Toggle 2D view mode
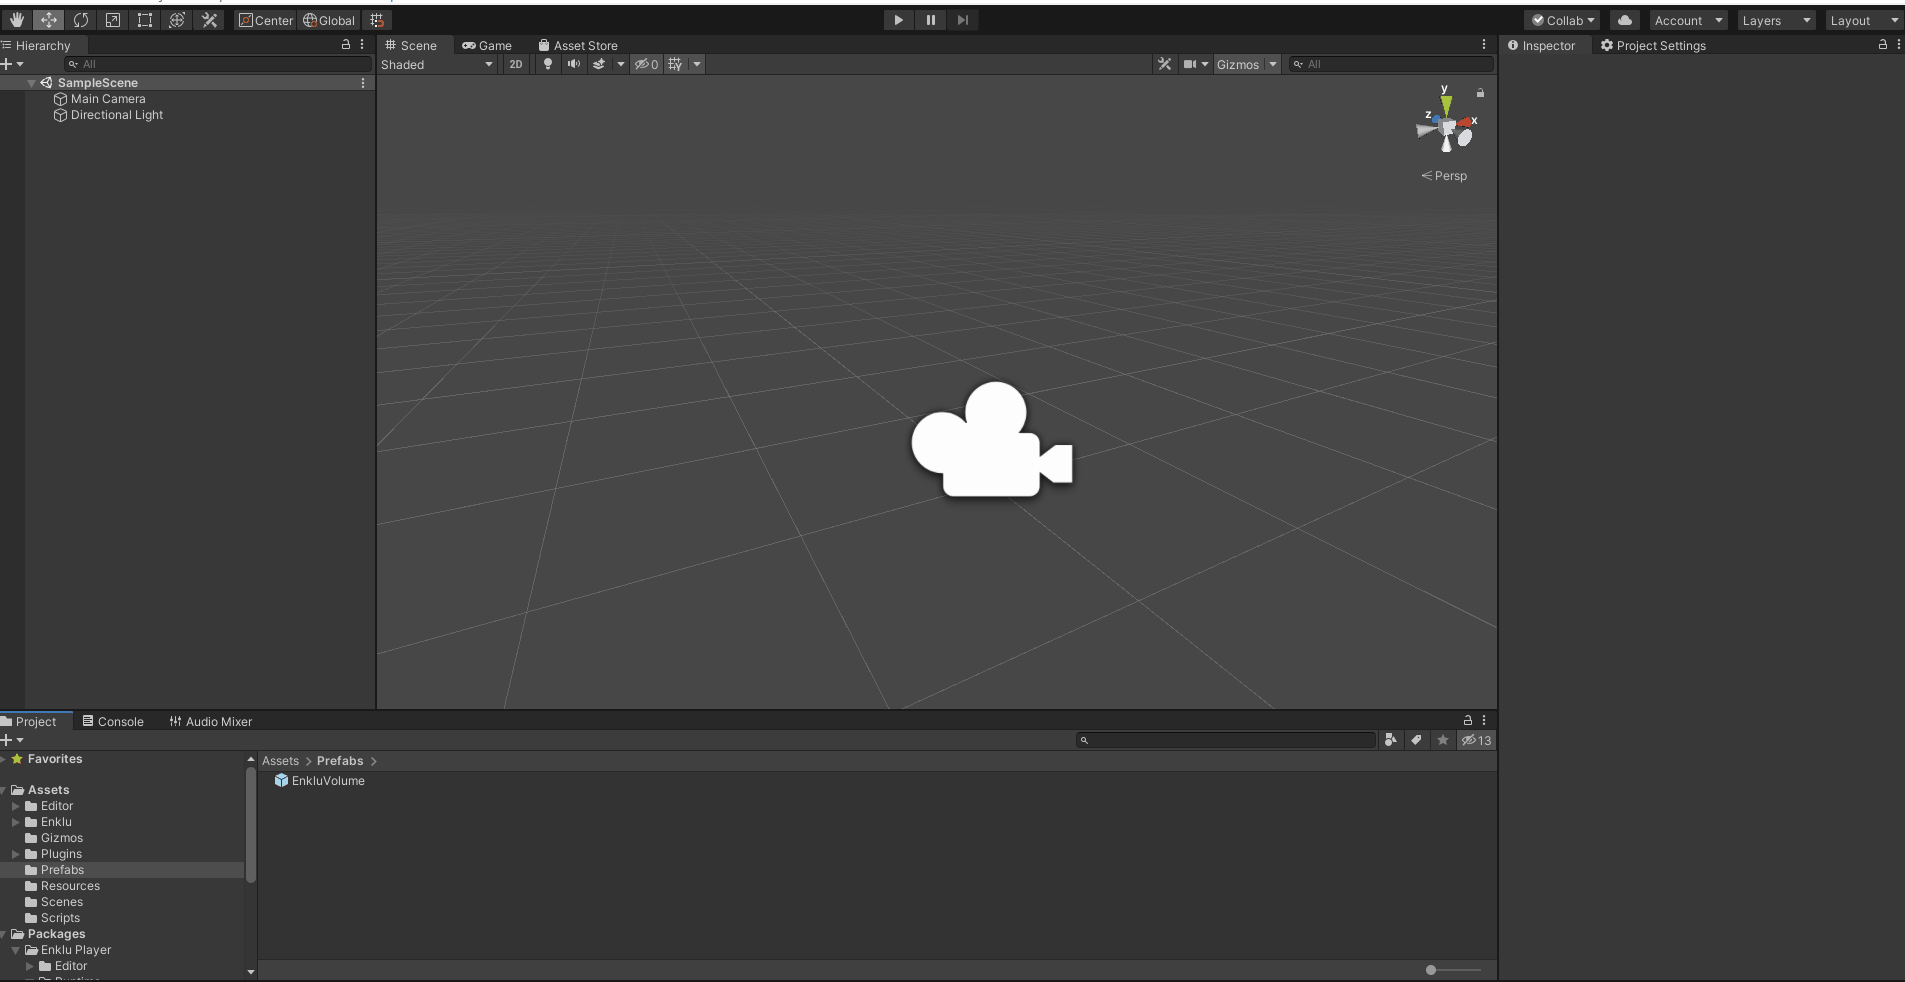1905x982 pixels. (515, 64)
